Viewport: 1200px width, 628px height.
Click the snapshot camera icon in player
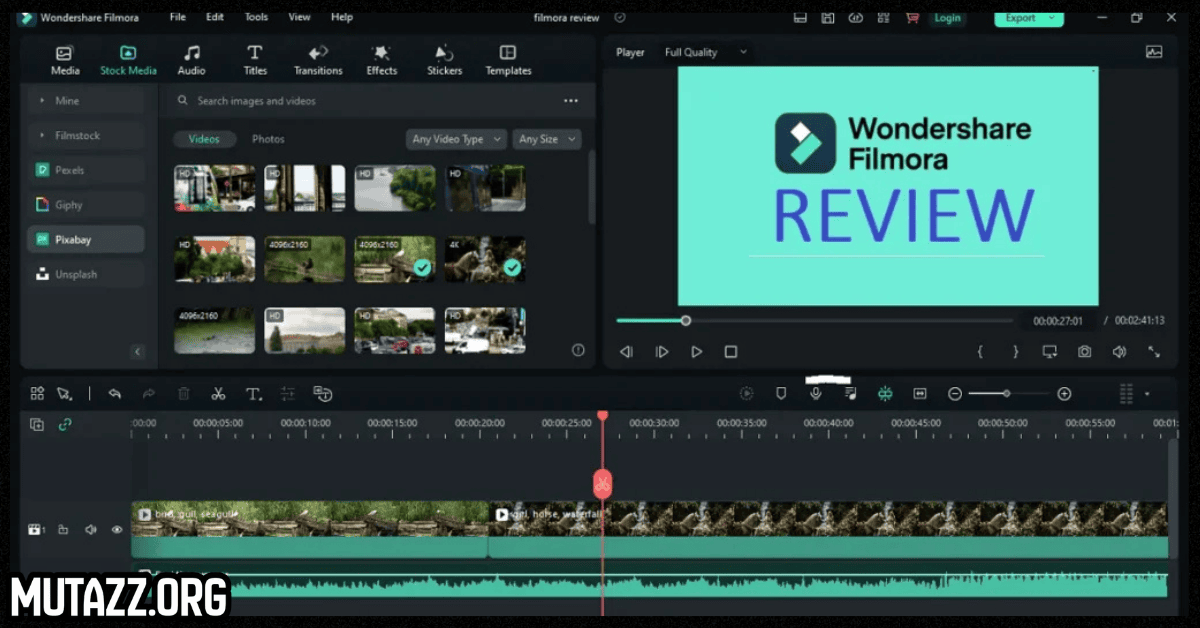click(1084, 352)
